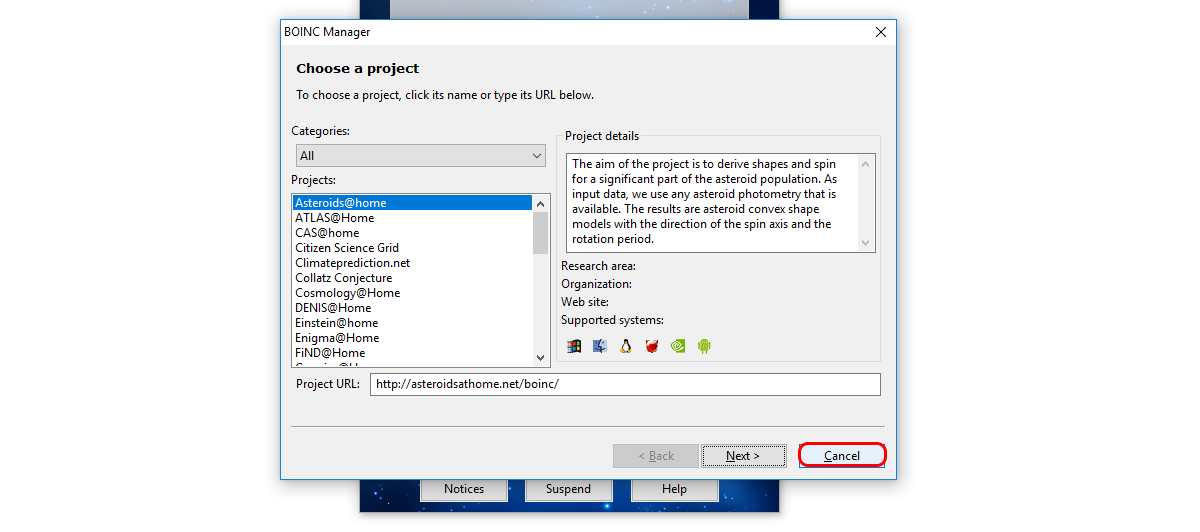The image size is (1200, 532).
Task: Click the Next button
Action: point(743,456)
